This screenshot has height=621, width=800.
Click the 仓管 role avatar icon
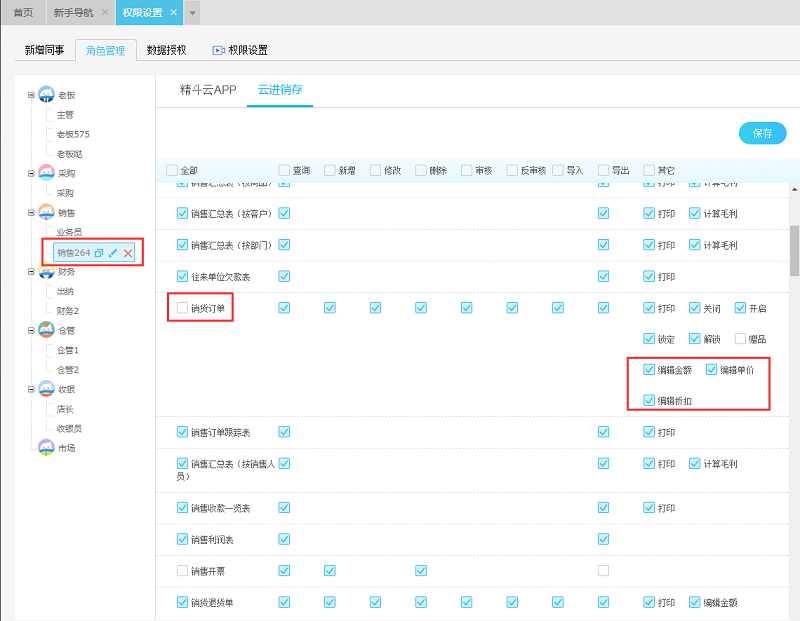click(x=46, y=330)
